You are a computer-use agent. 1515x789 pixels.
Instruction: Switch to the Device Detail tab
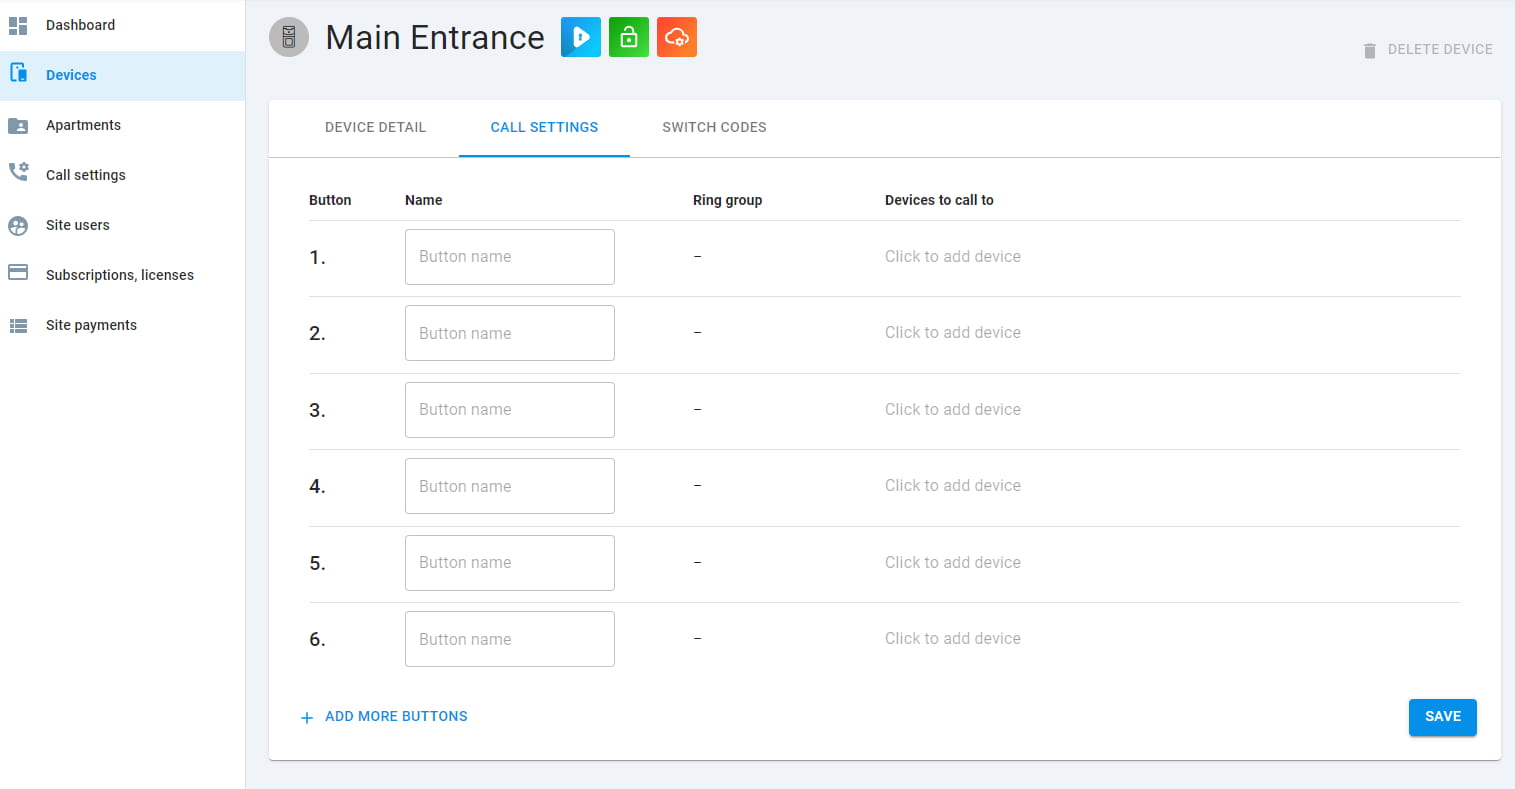(376, 127)
